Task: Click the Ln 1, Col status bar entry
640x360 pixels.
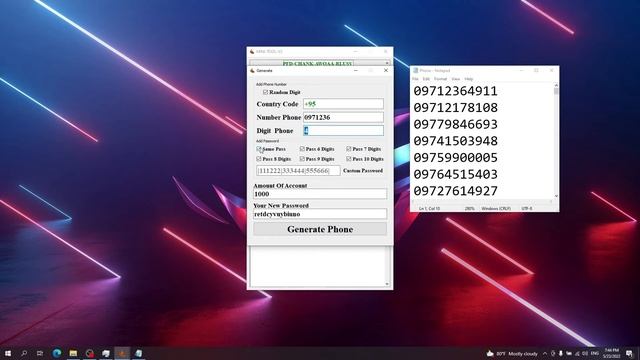Action: tap(429, 209)
